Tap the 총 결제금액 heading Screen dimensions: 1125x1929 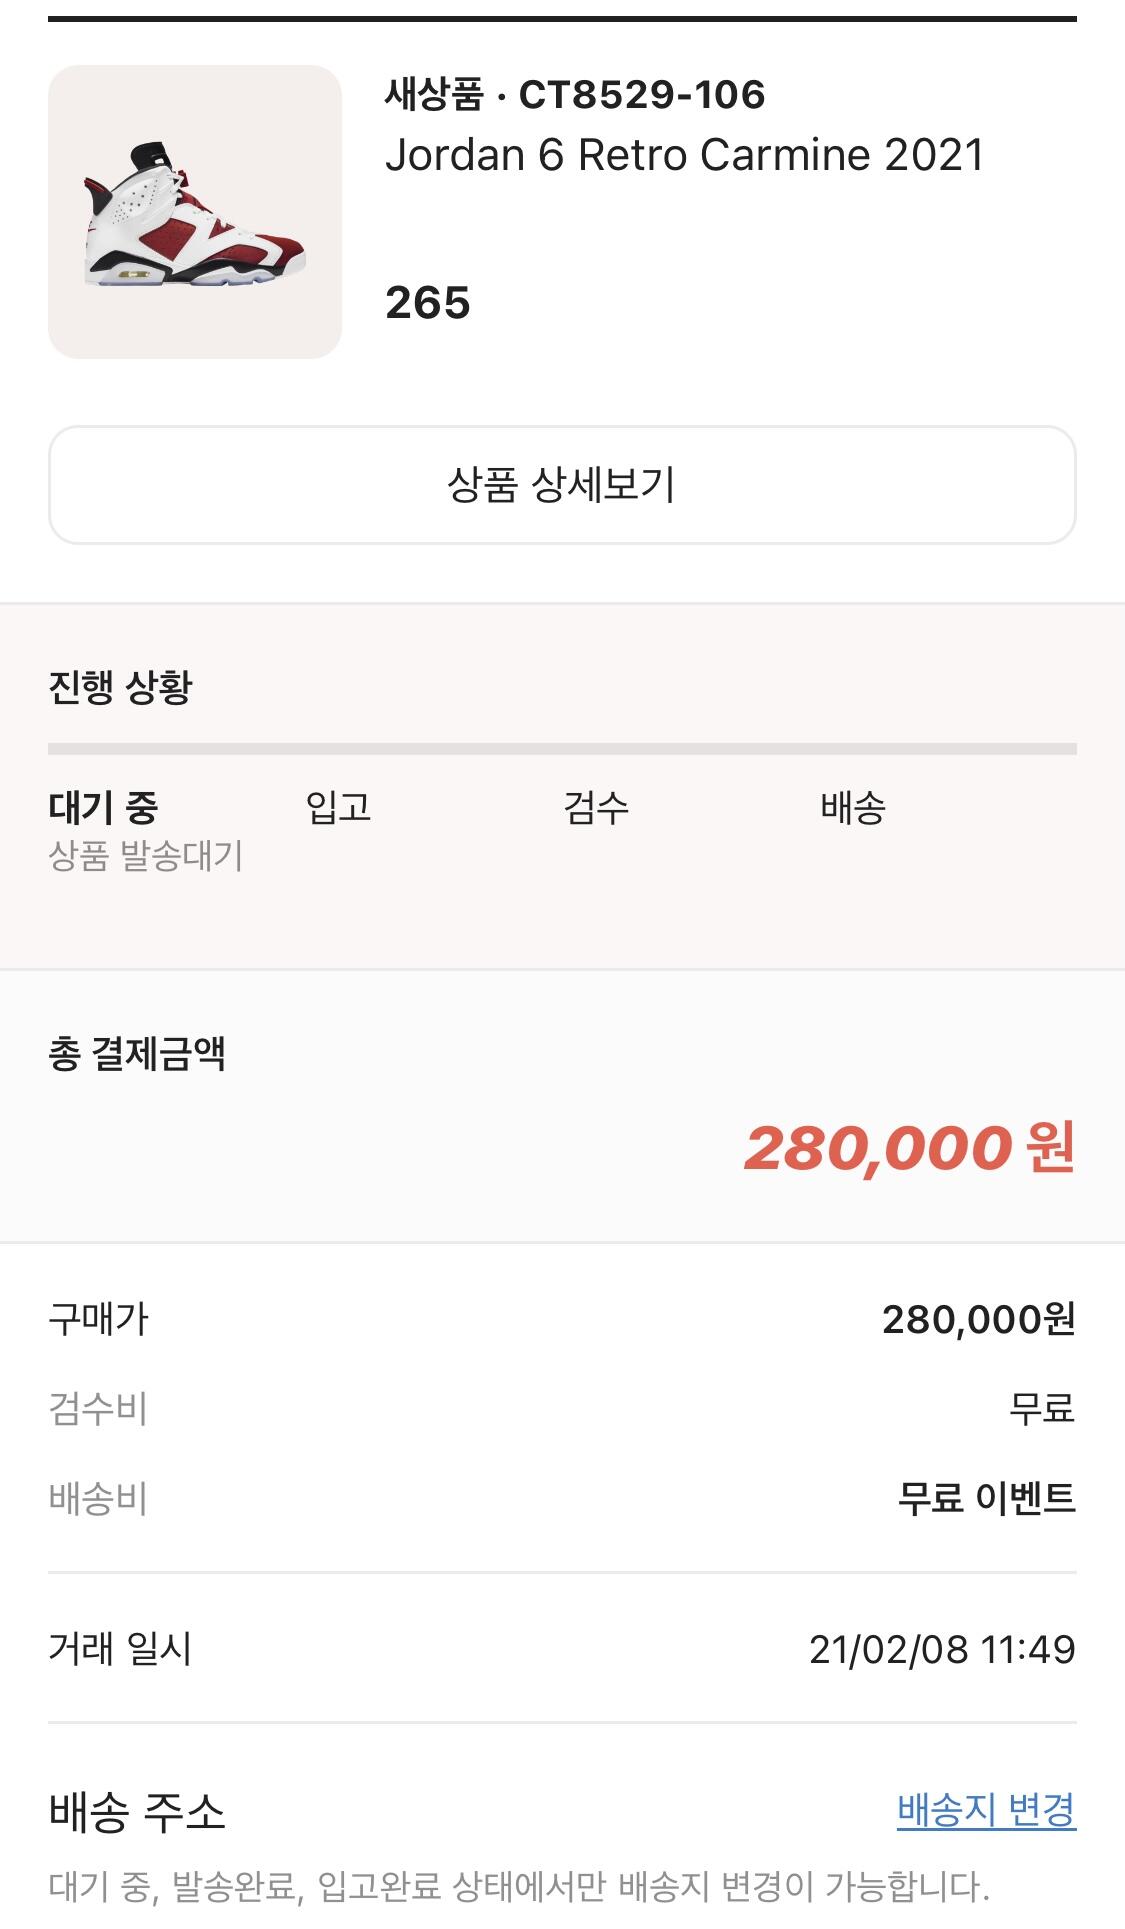[137, 1054]
